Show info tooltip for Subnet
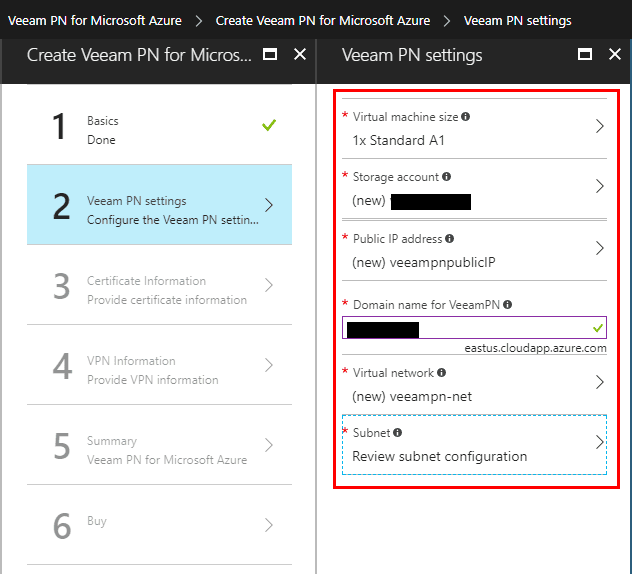The image size is (632, 574). coord(397,433)
